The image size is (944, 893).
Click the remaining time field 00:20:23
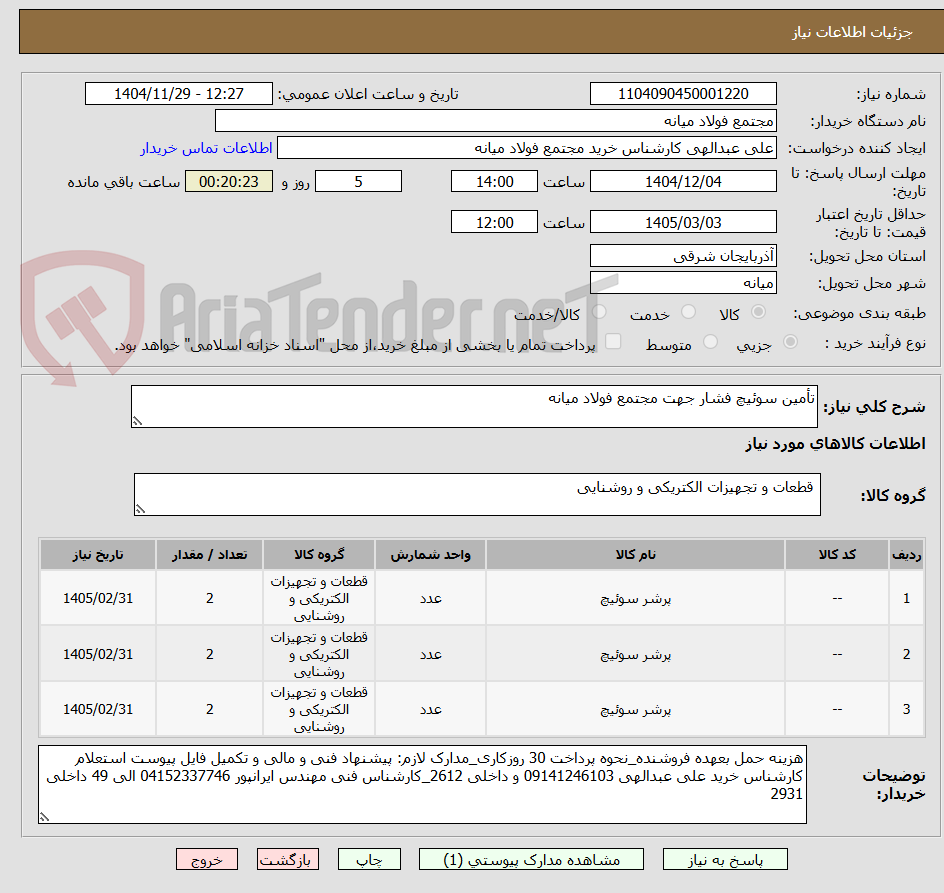click(x=229, y=181)
